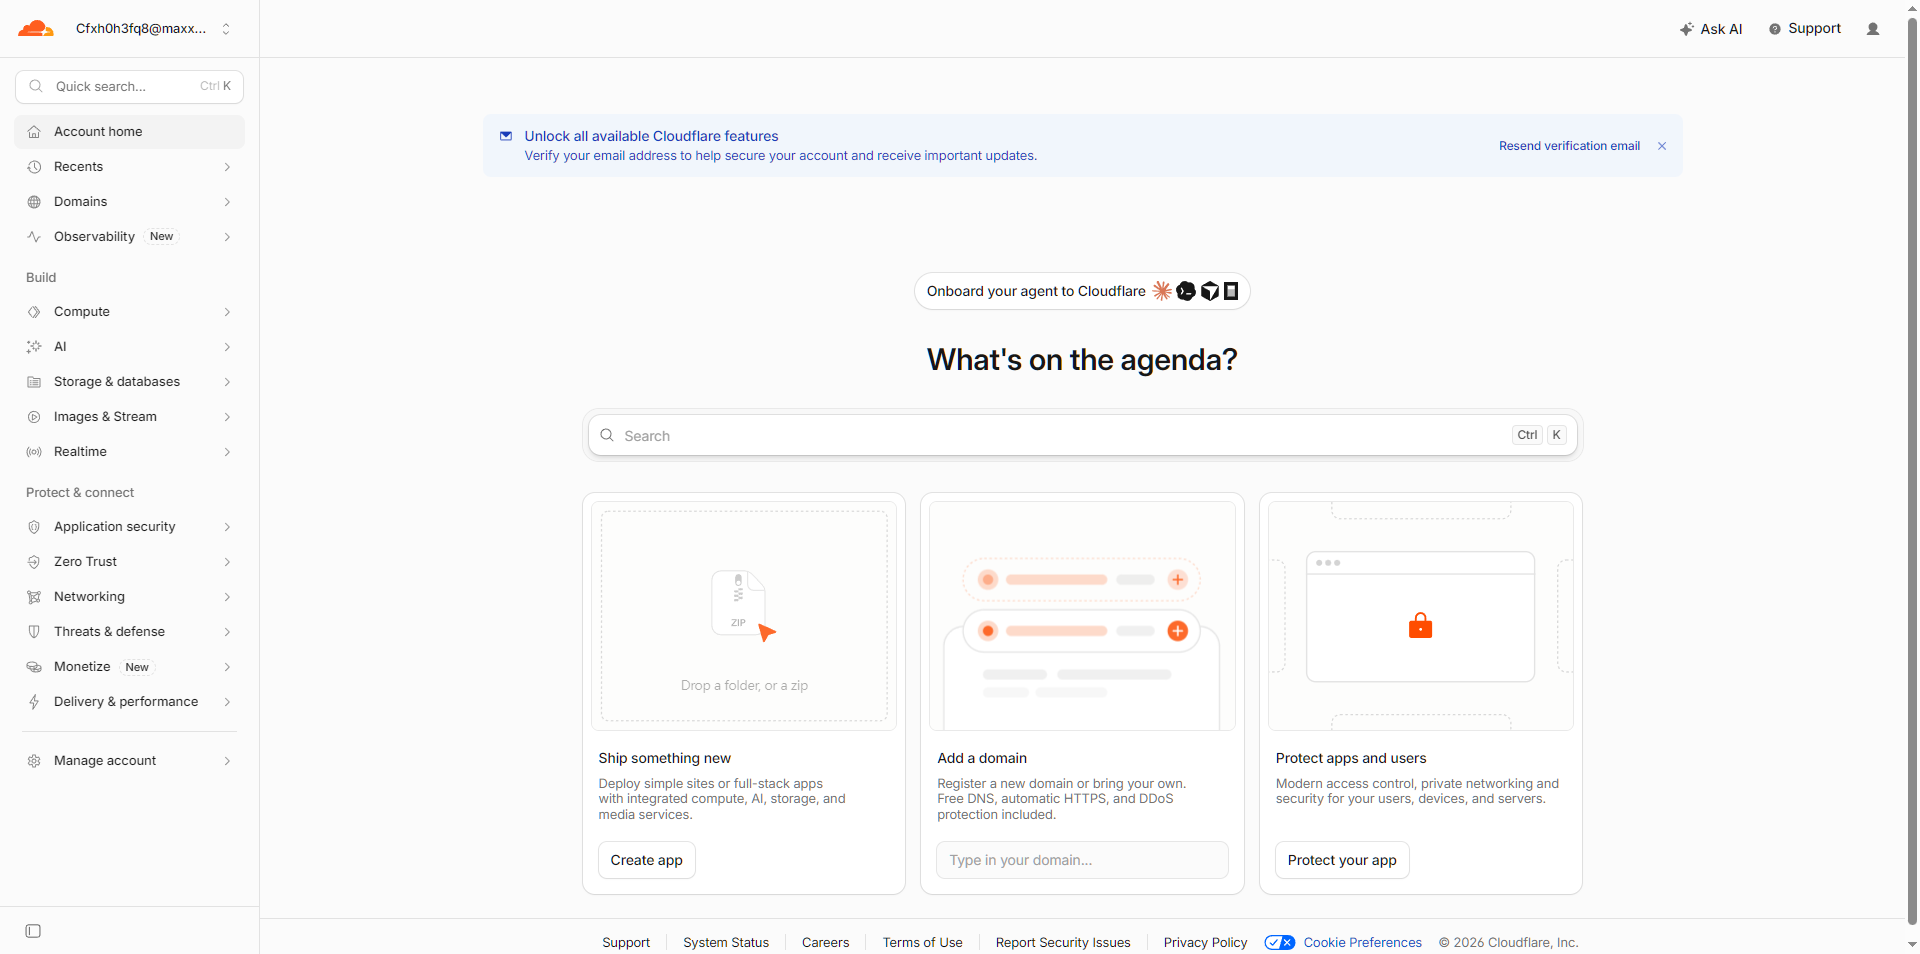Viewport: 1920px width, 954px height.
Task: Click the Quick search field
Action: click(129, 86)
